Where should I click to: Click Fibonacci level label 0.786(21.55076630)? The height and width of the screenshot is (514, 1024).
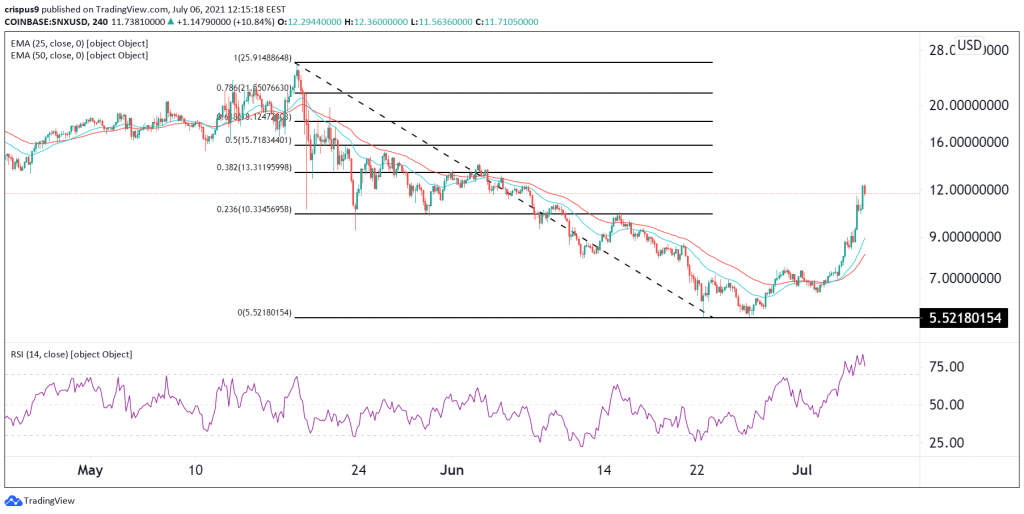[254, 87]
